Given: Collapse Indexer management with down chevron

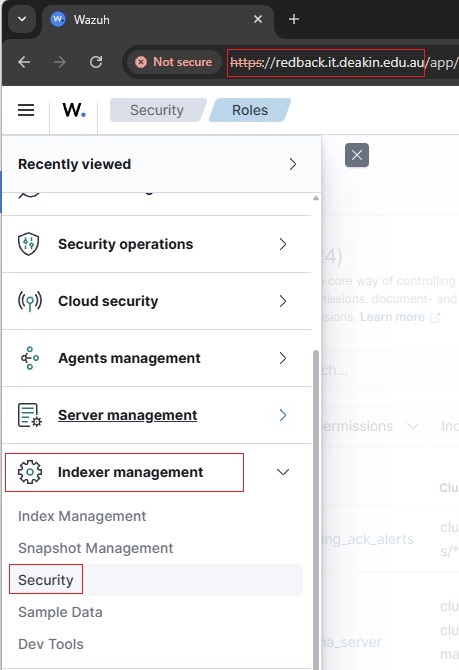Looking at the screenshot, I should coord(283,472).
